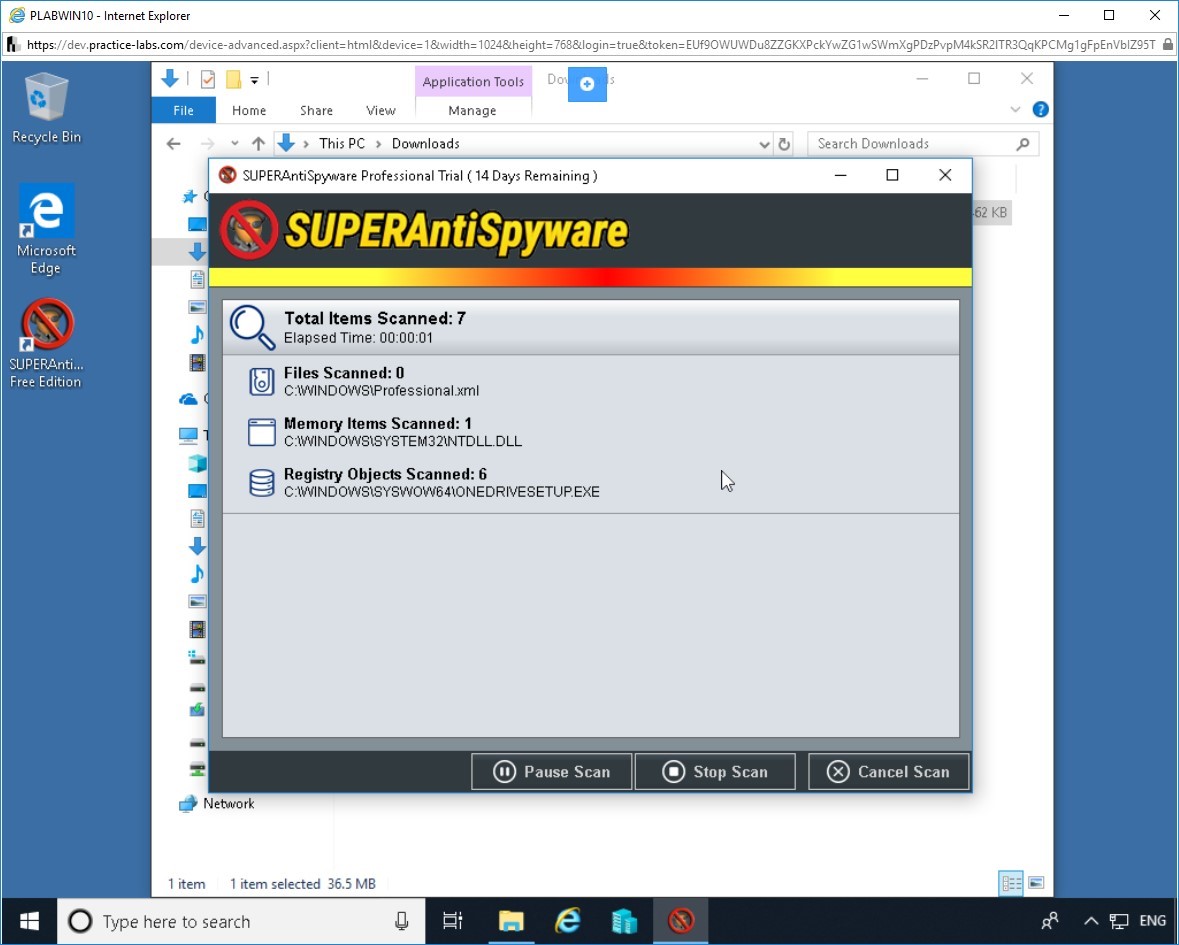Click the lock icon in the browser address bar
Image resolution: width=1179 pixels, height=945 pixels.
(1167, 45)
